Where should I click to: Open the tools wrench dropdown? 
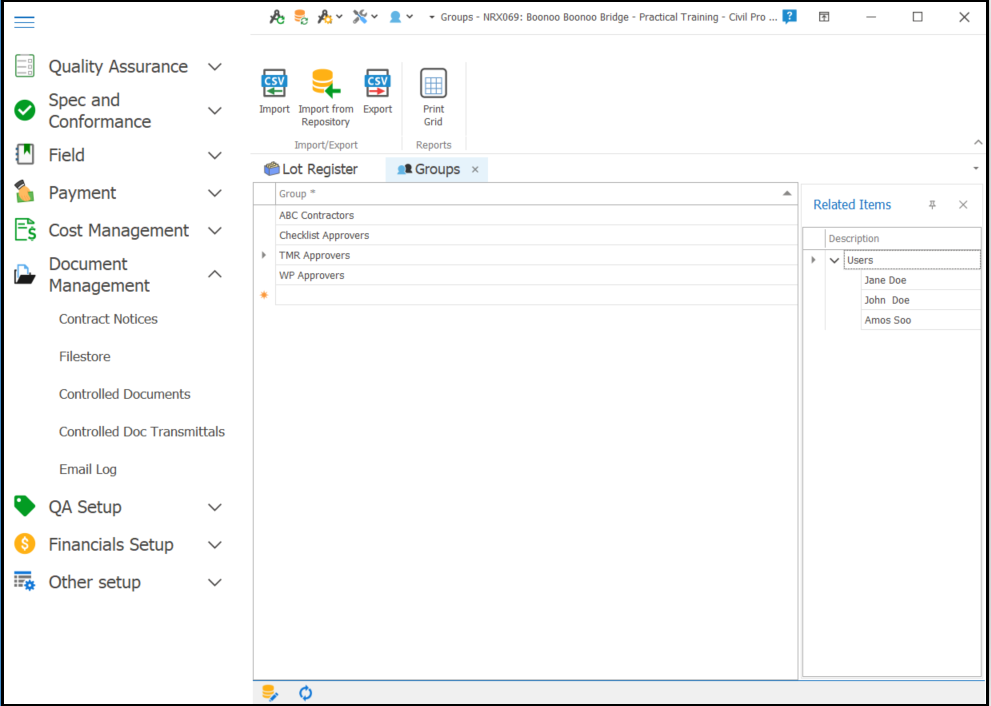[364, 17]
